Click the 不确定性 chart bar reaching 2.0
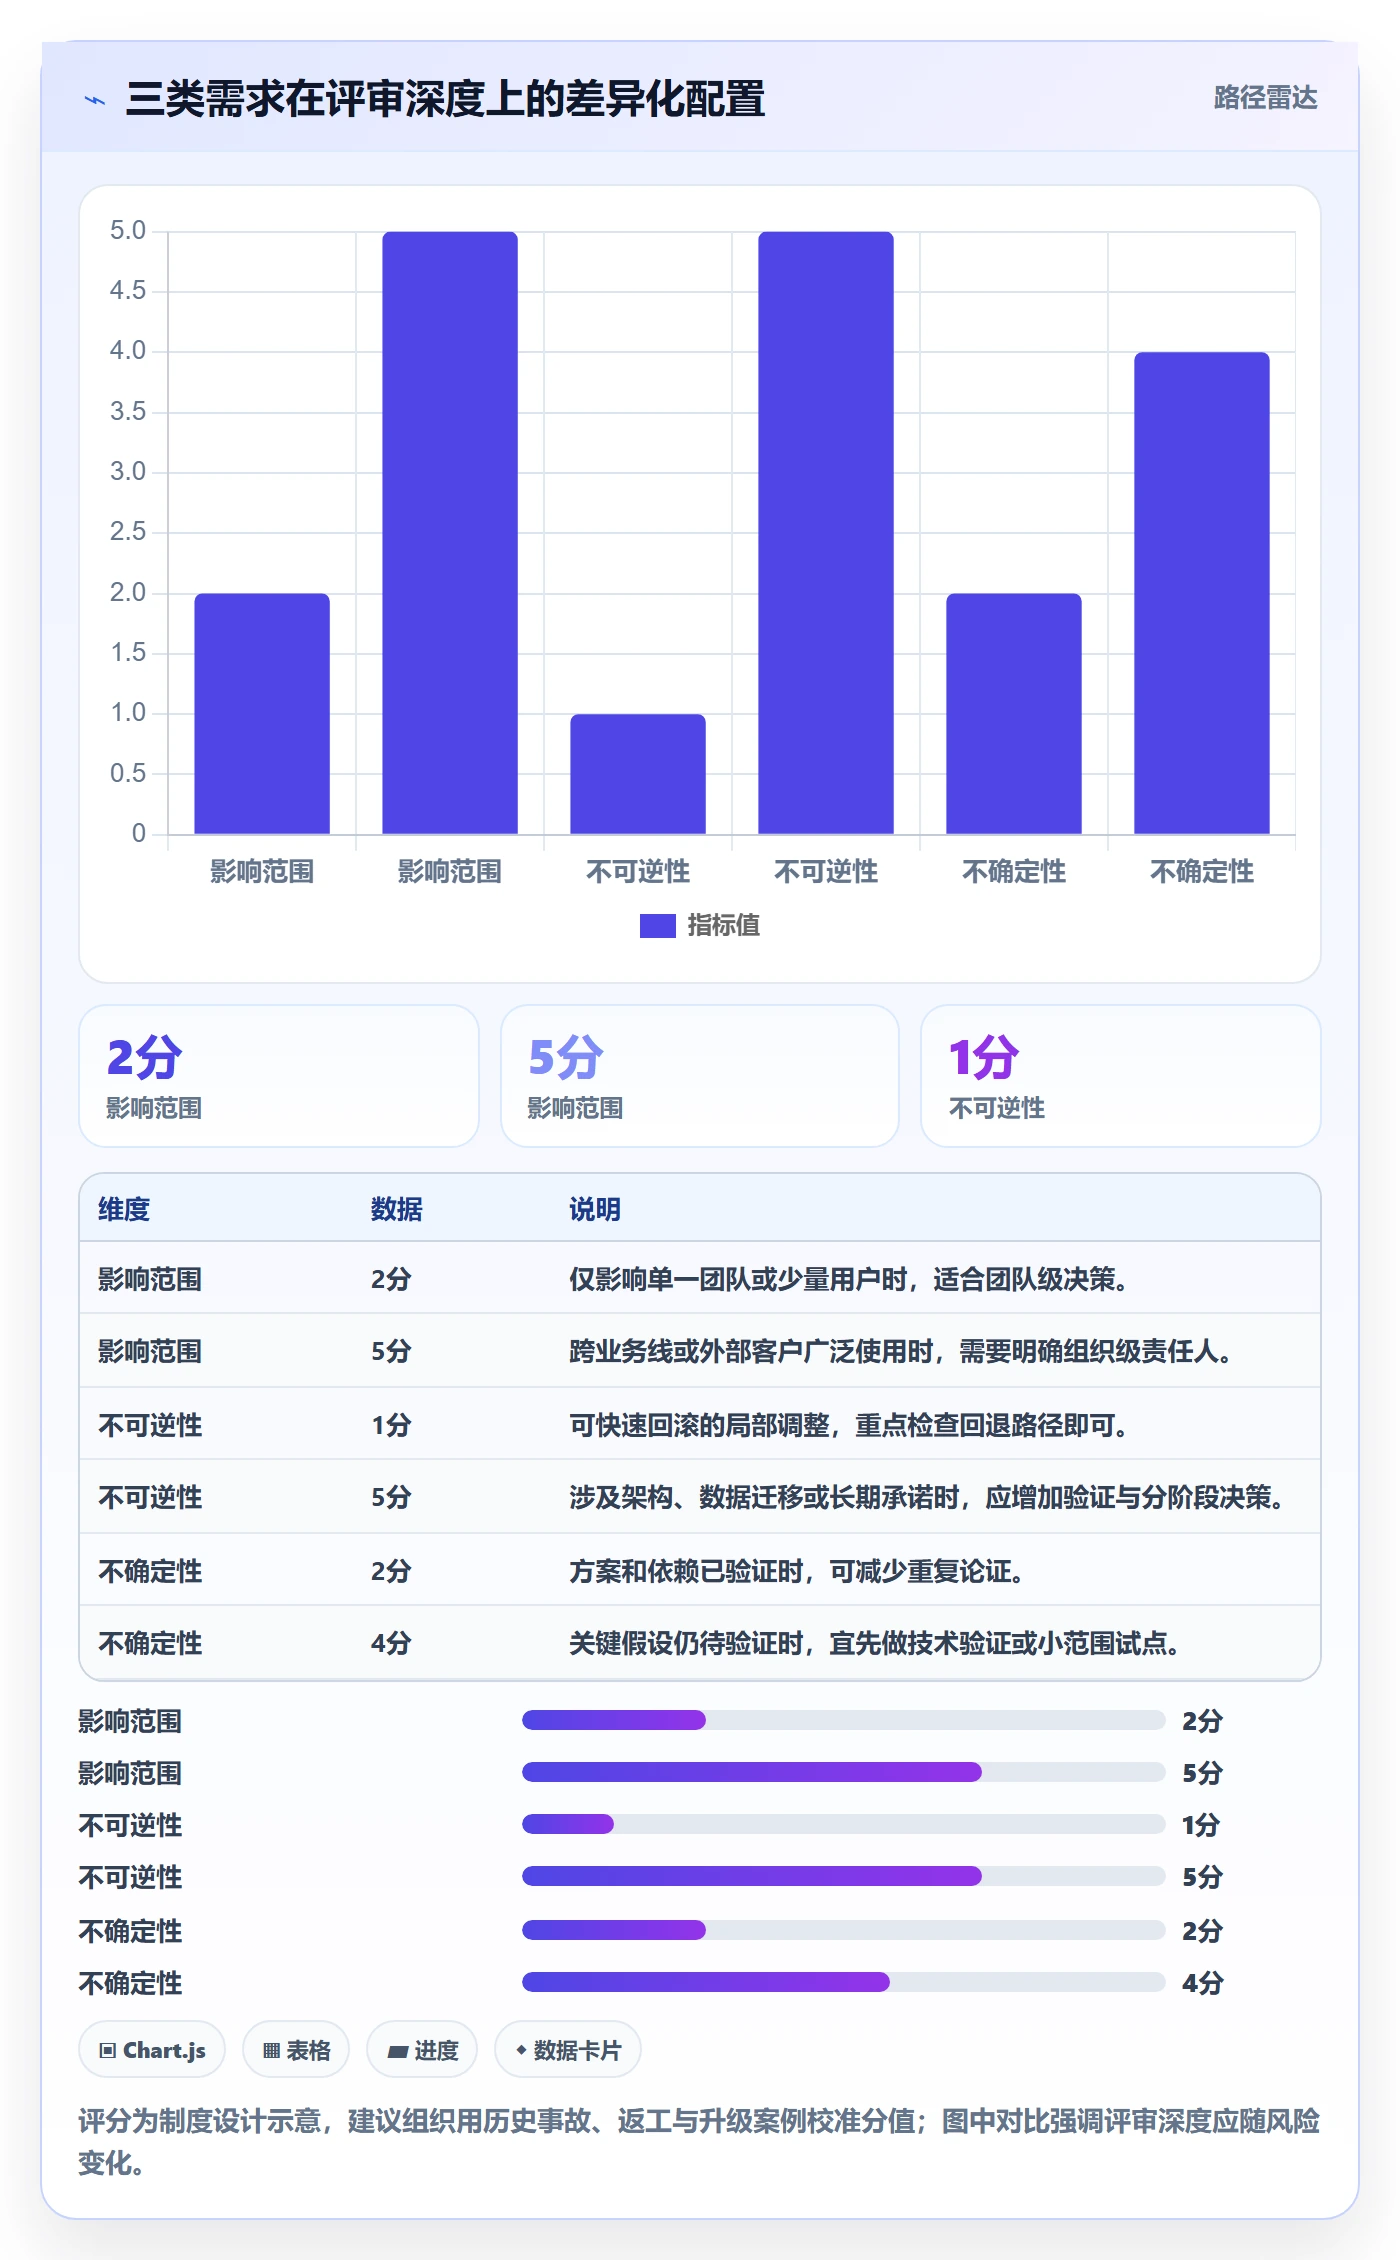The image size is (1400, 2260). pyautogui.click(x=1014, y=714)
